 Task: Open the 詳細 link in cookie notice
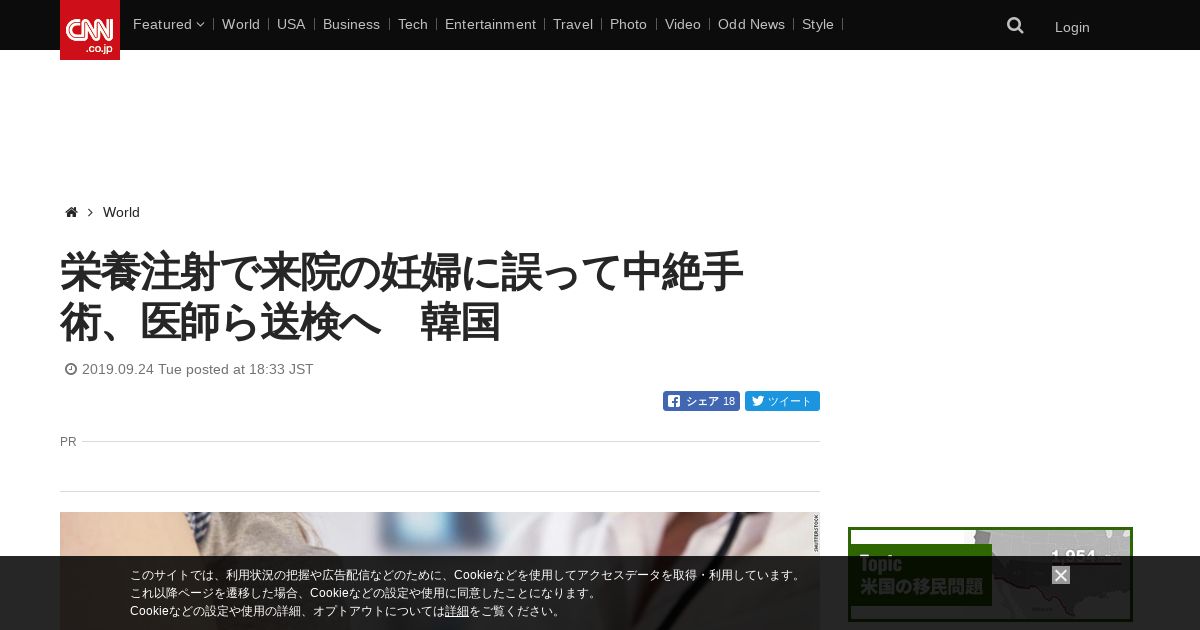point(457,611)
